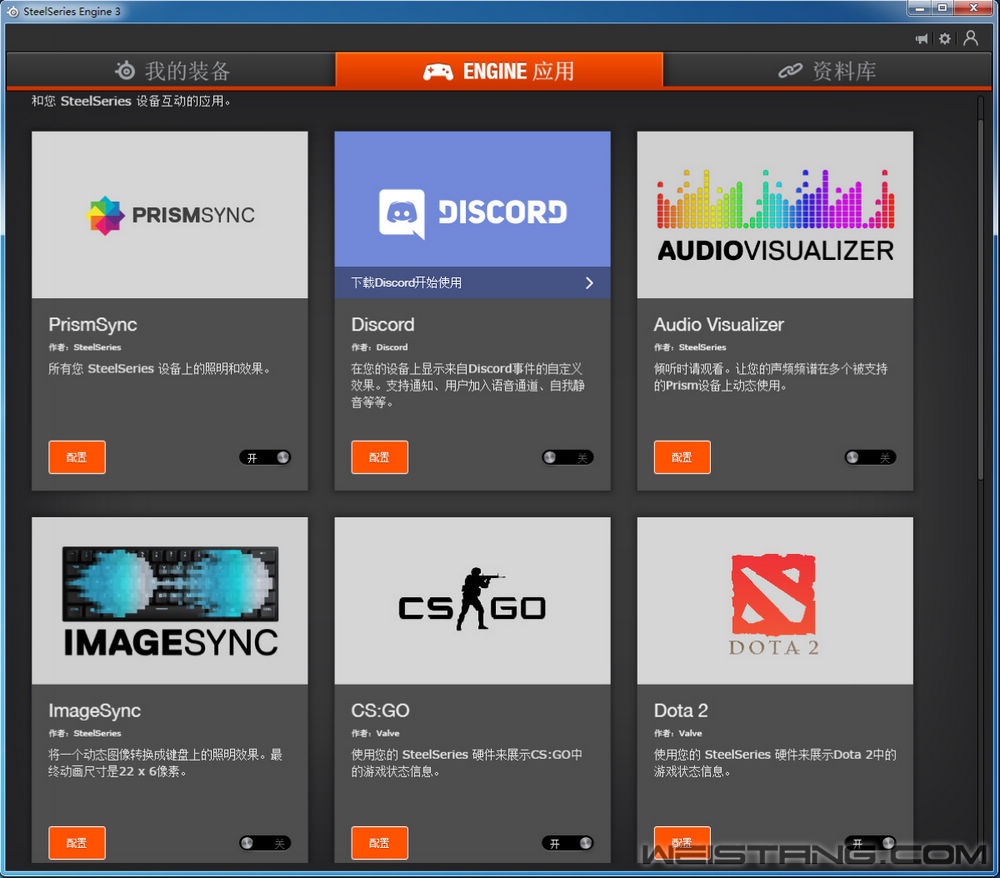
Task: Open the CS:GO 配置 settings
Action: [379, 843]
